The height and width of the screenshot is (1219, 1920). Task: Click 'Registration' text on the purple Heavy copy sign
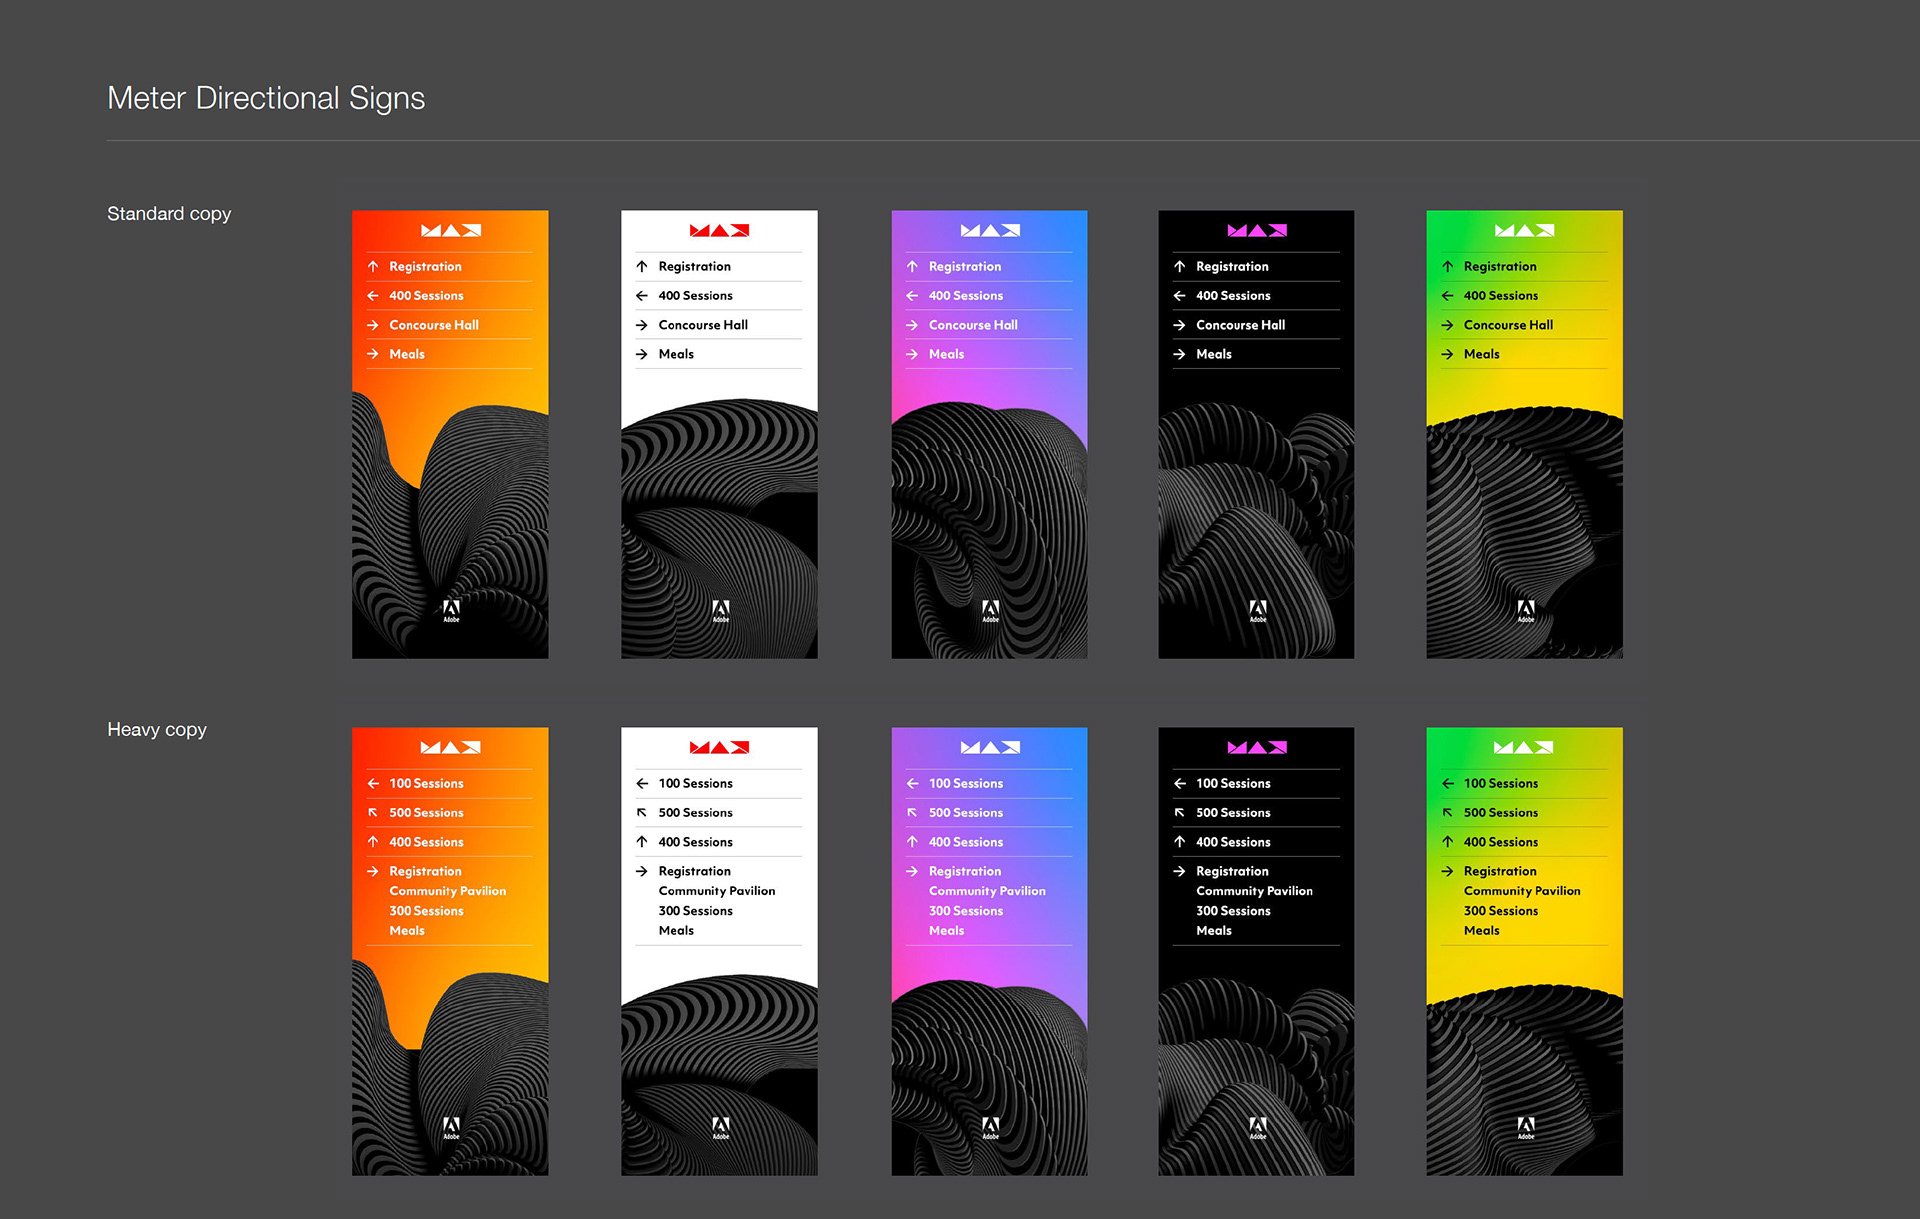point(965,872)
